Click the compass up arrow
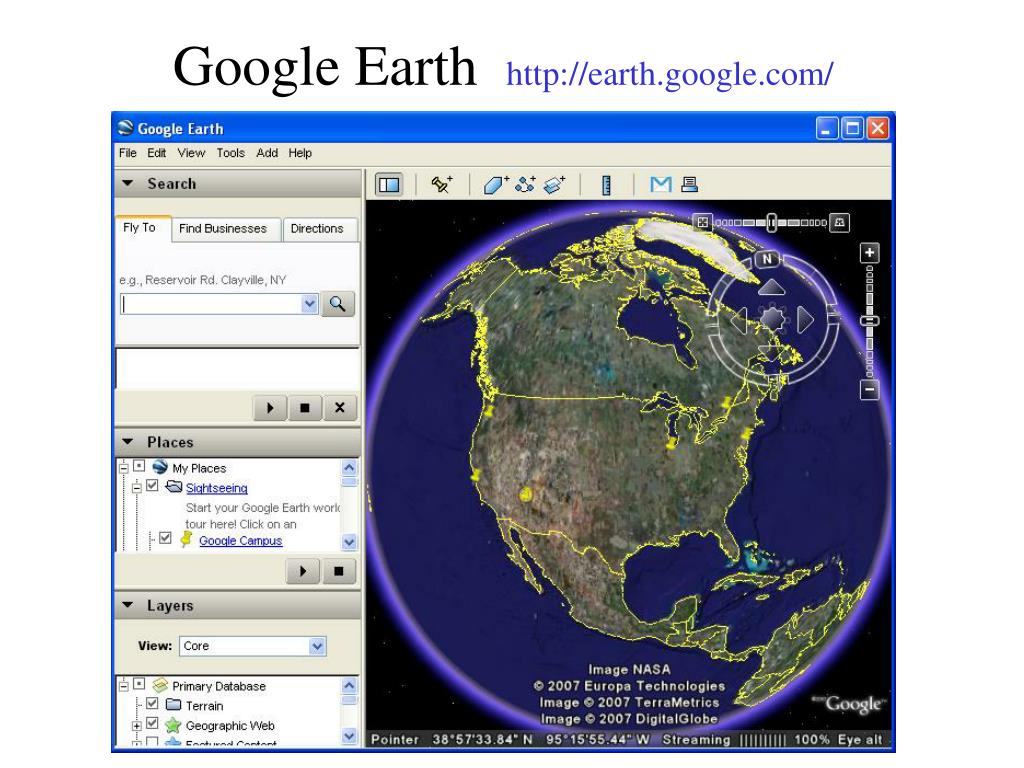1024x768 pixels. pyautogui.click(x=772, y=287)
